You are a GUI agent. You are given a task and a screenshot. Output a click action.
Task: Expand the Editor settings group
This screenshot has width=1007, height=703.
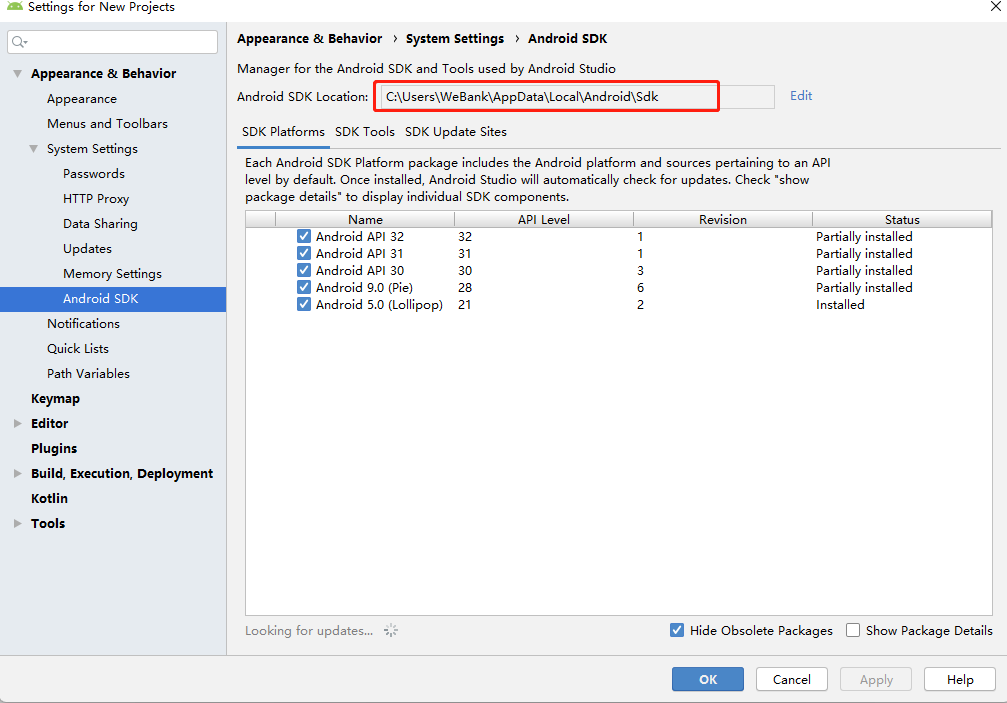click(x=17, y=424)
